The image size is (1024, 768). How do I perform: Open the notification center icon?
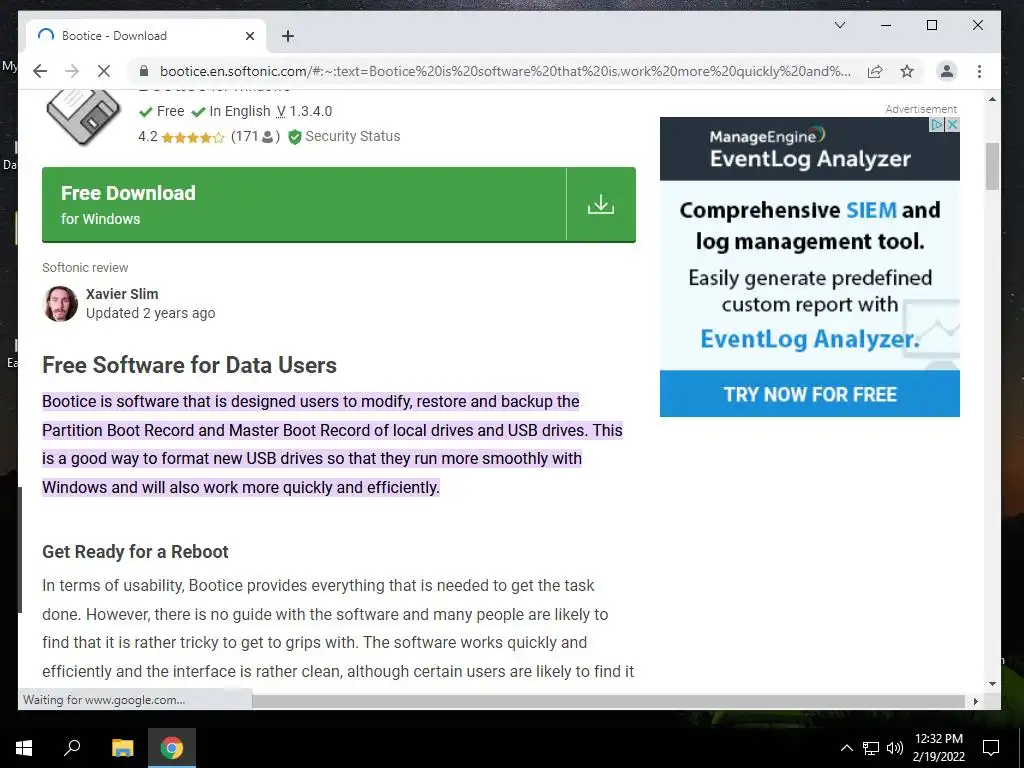pos(991,748)
